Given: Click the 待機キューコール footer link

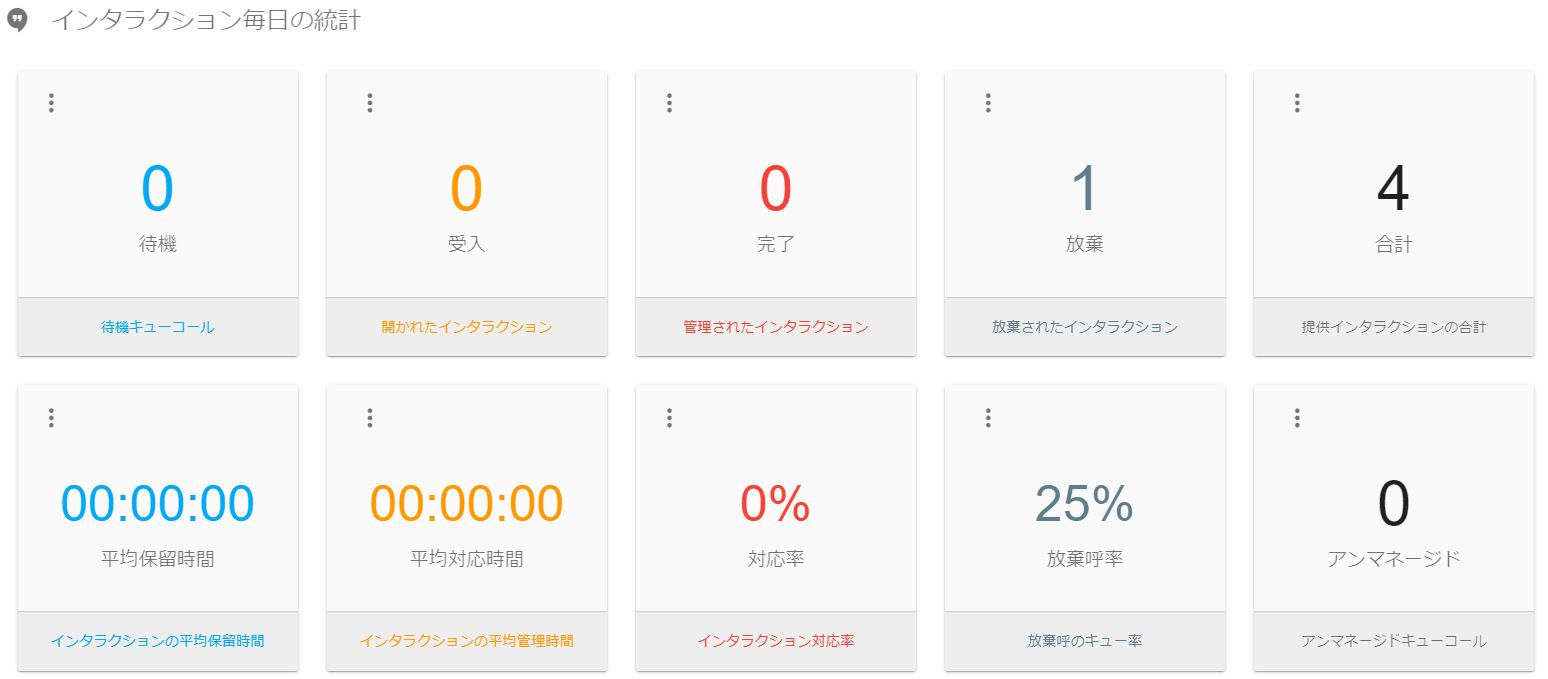Looking at the screenshot, I should point(157,327).
